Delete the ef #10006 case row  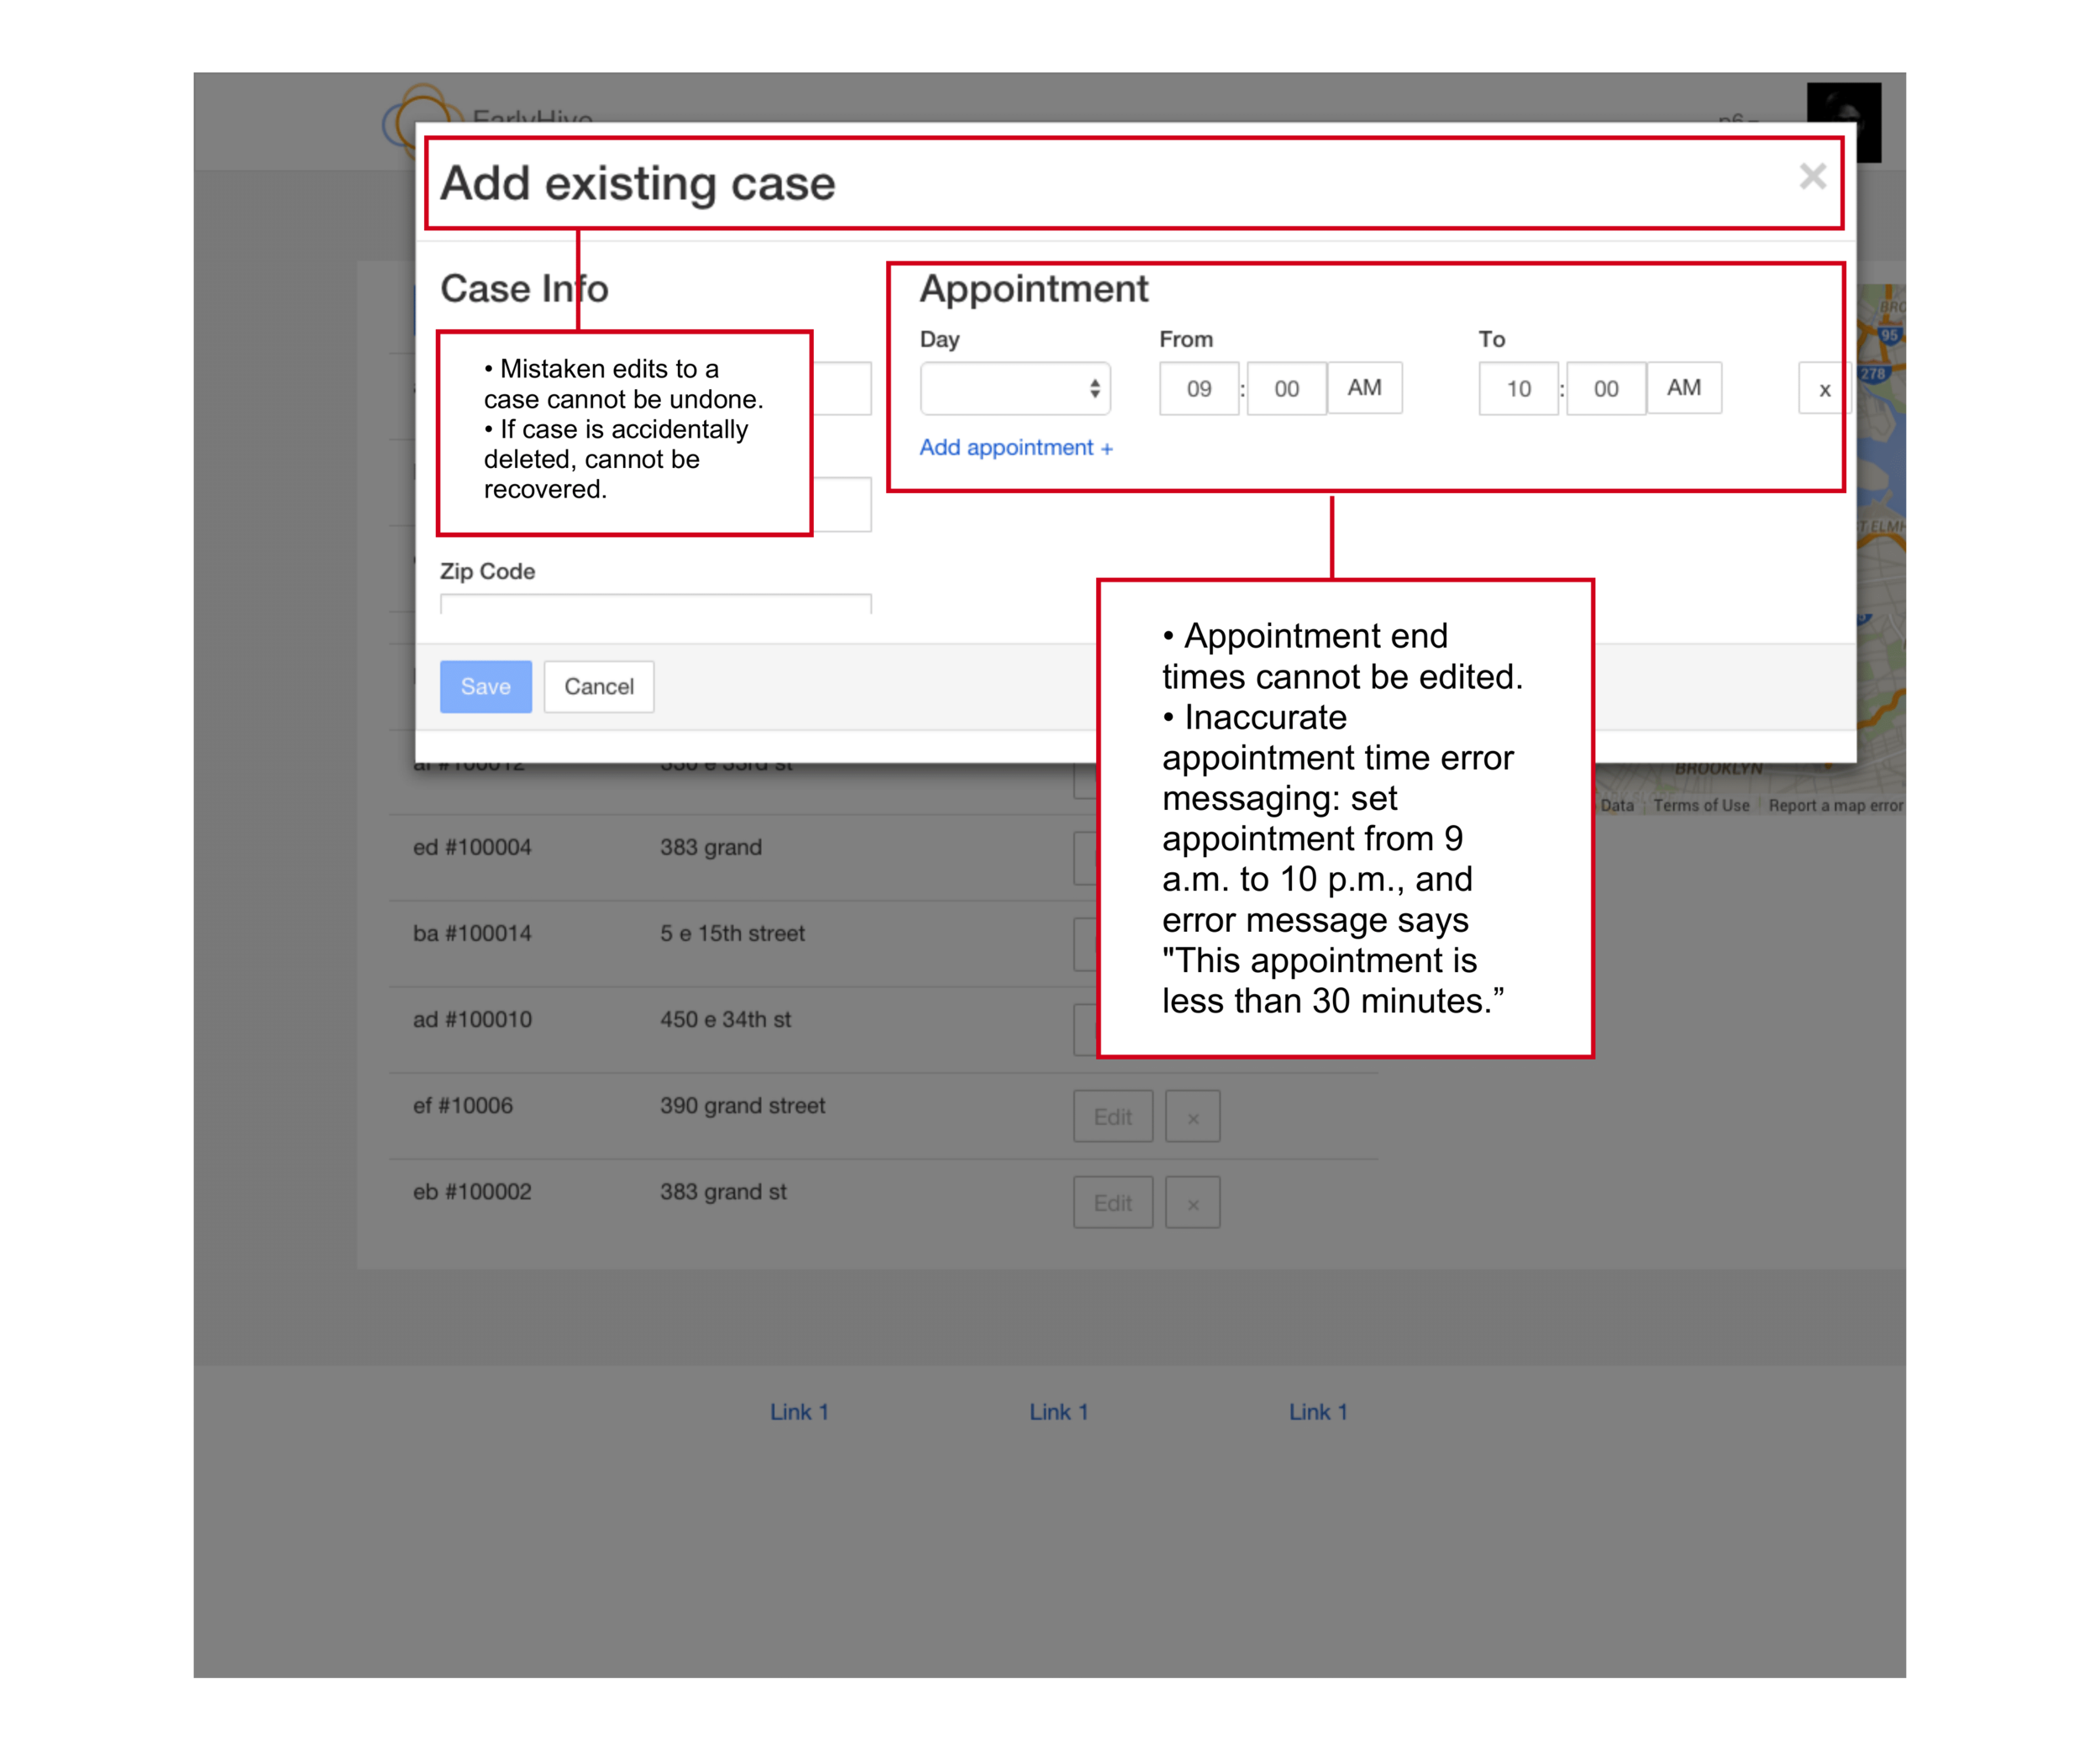click(1193, 1117)
